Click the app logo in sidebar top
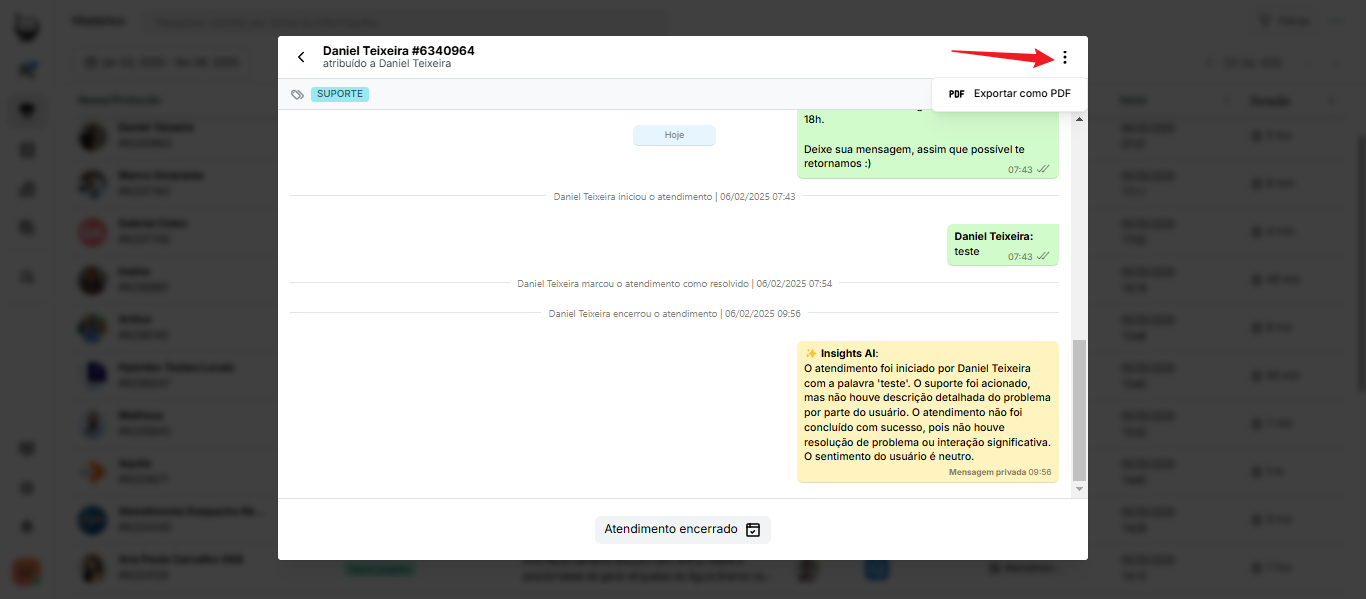This screenshot has width=1366, height=599. (x=27, y=25)
